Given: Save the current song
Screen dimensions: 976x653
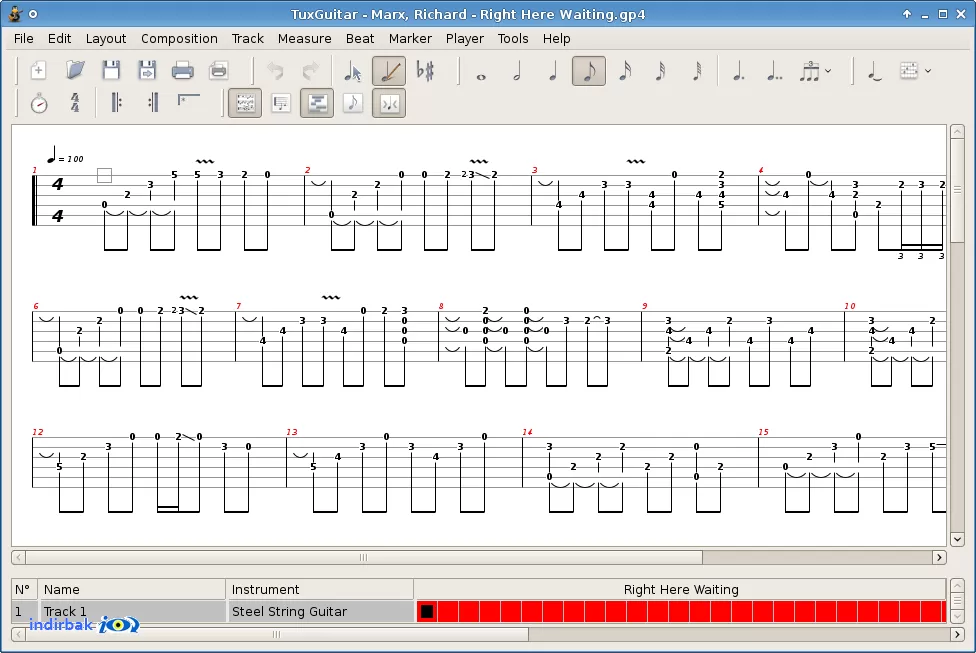Looking at the screenshot, I should pos(111,70).
